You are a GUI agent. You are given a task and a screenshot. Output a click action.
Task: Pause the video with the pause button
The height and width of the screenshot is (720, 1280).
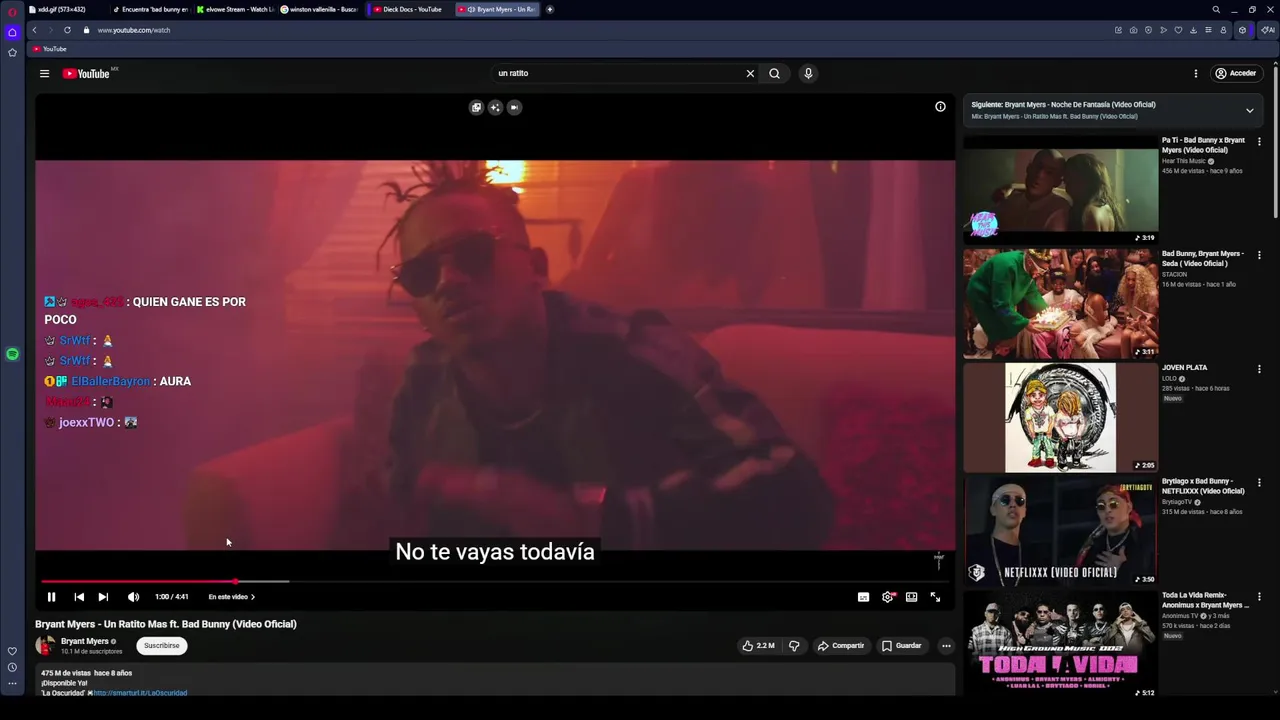pyautogui.click(x=51, y=597)
